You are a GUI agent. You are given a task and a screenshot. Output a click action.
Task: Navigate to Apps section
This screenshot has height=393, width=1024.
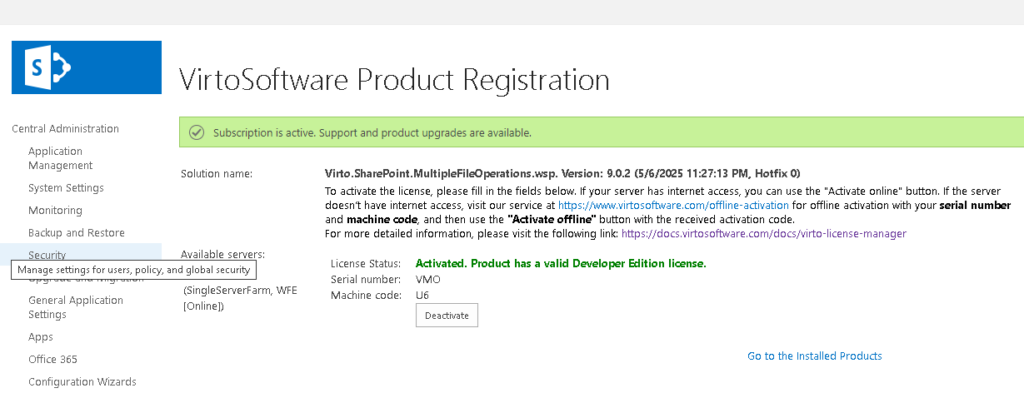coord(40,337)
